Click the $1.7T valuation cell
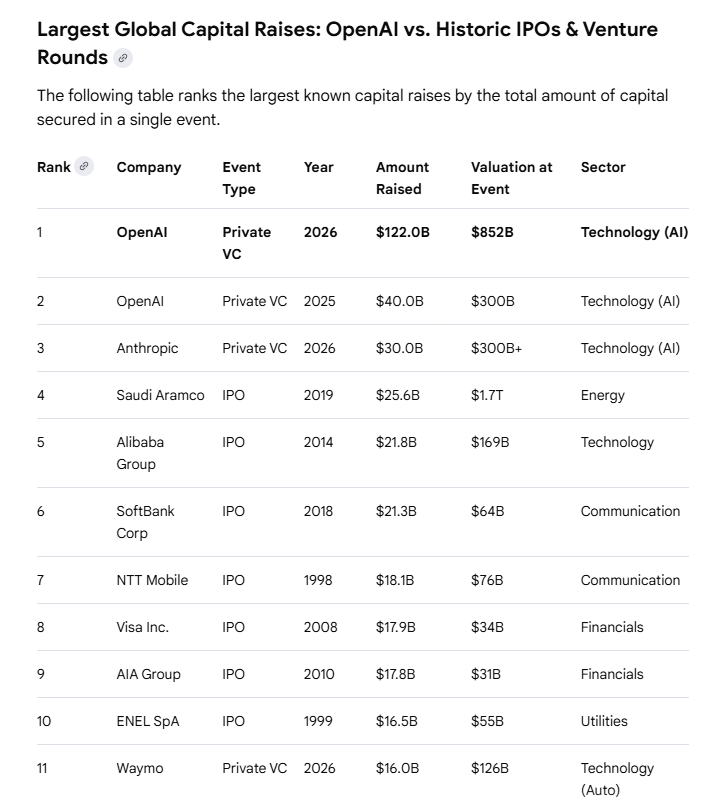This screenshot has width=708, height=802. tap(487, 395)
